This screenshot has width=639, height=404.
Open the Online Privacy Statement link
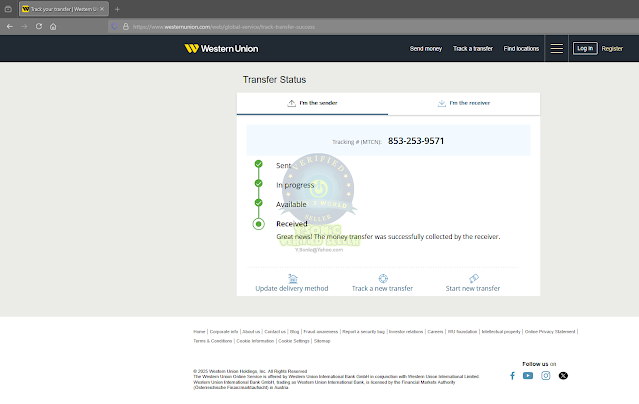pos(550,331)
